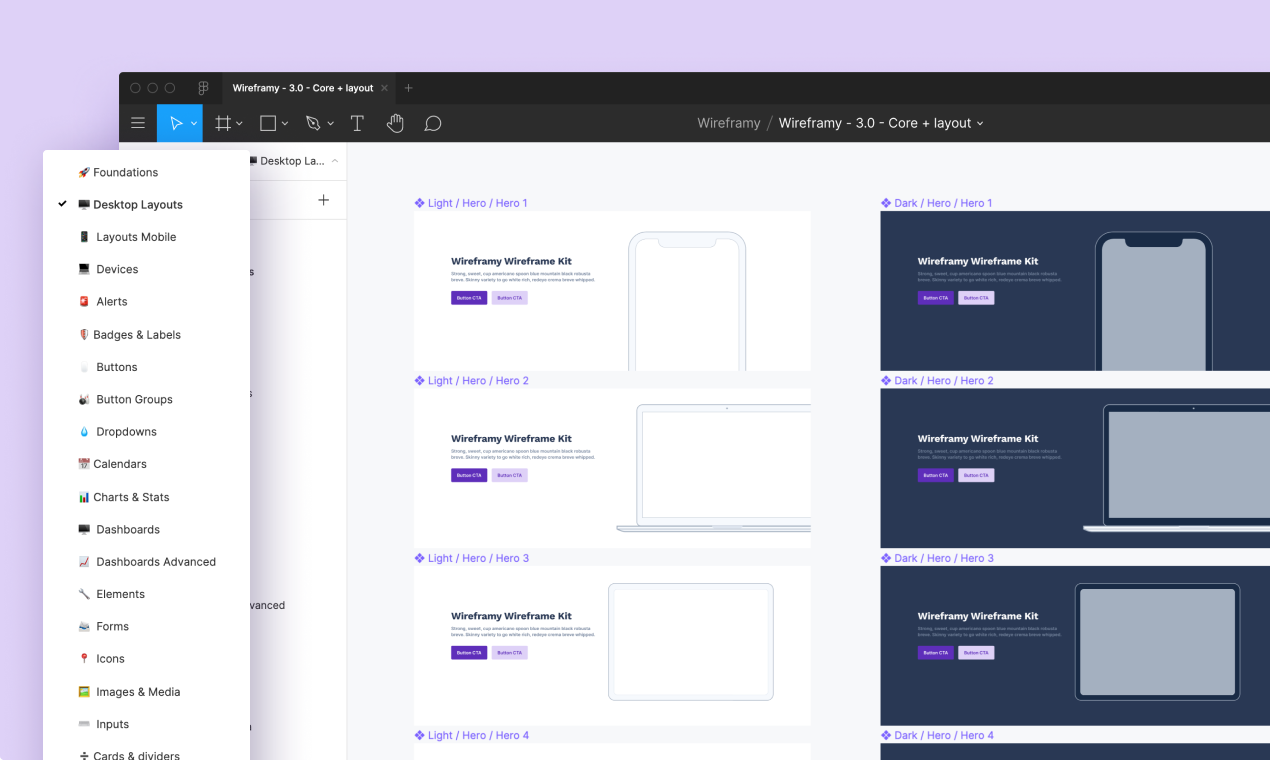Viewport: 1270px width, 760px height.
Task: Open Move tool options chevron
Action: 194,124
